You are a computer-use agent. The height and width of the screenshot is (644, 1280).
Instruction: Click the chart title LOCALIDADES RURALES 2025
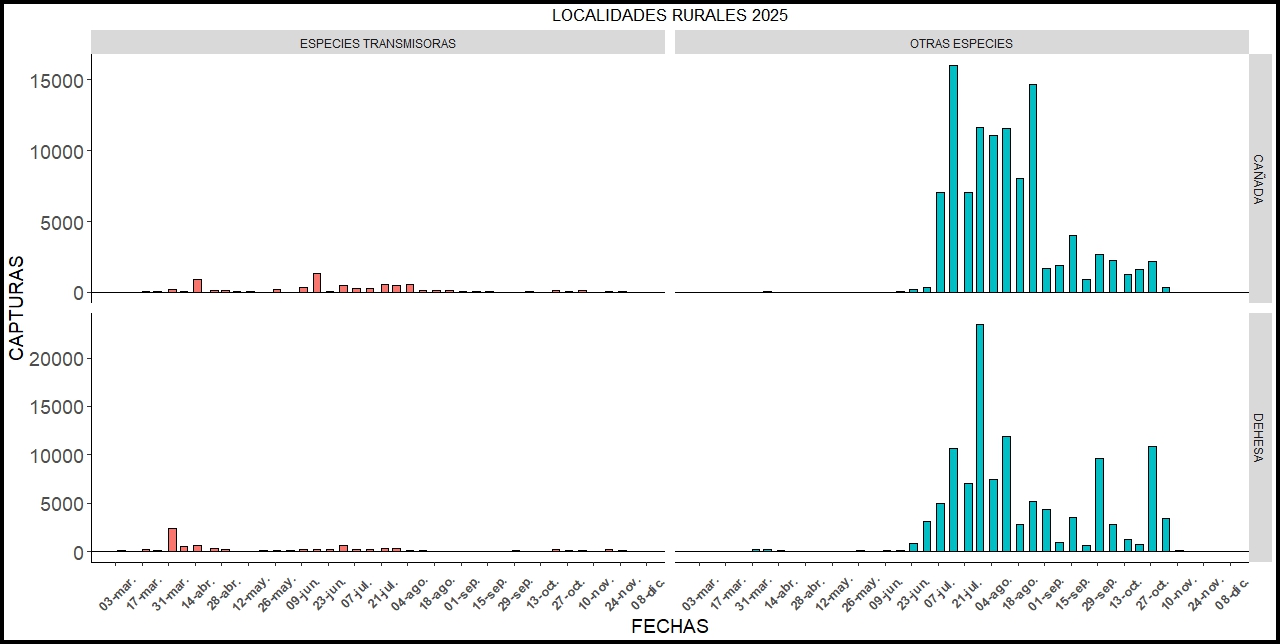pyautogui.click(x=669, y=16)
